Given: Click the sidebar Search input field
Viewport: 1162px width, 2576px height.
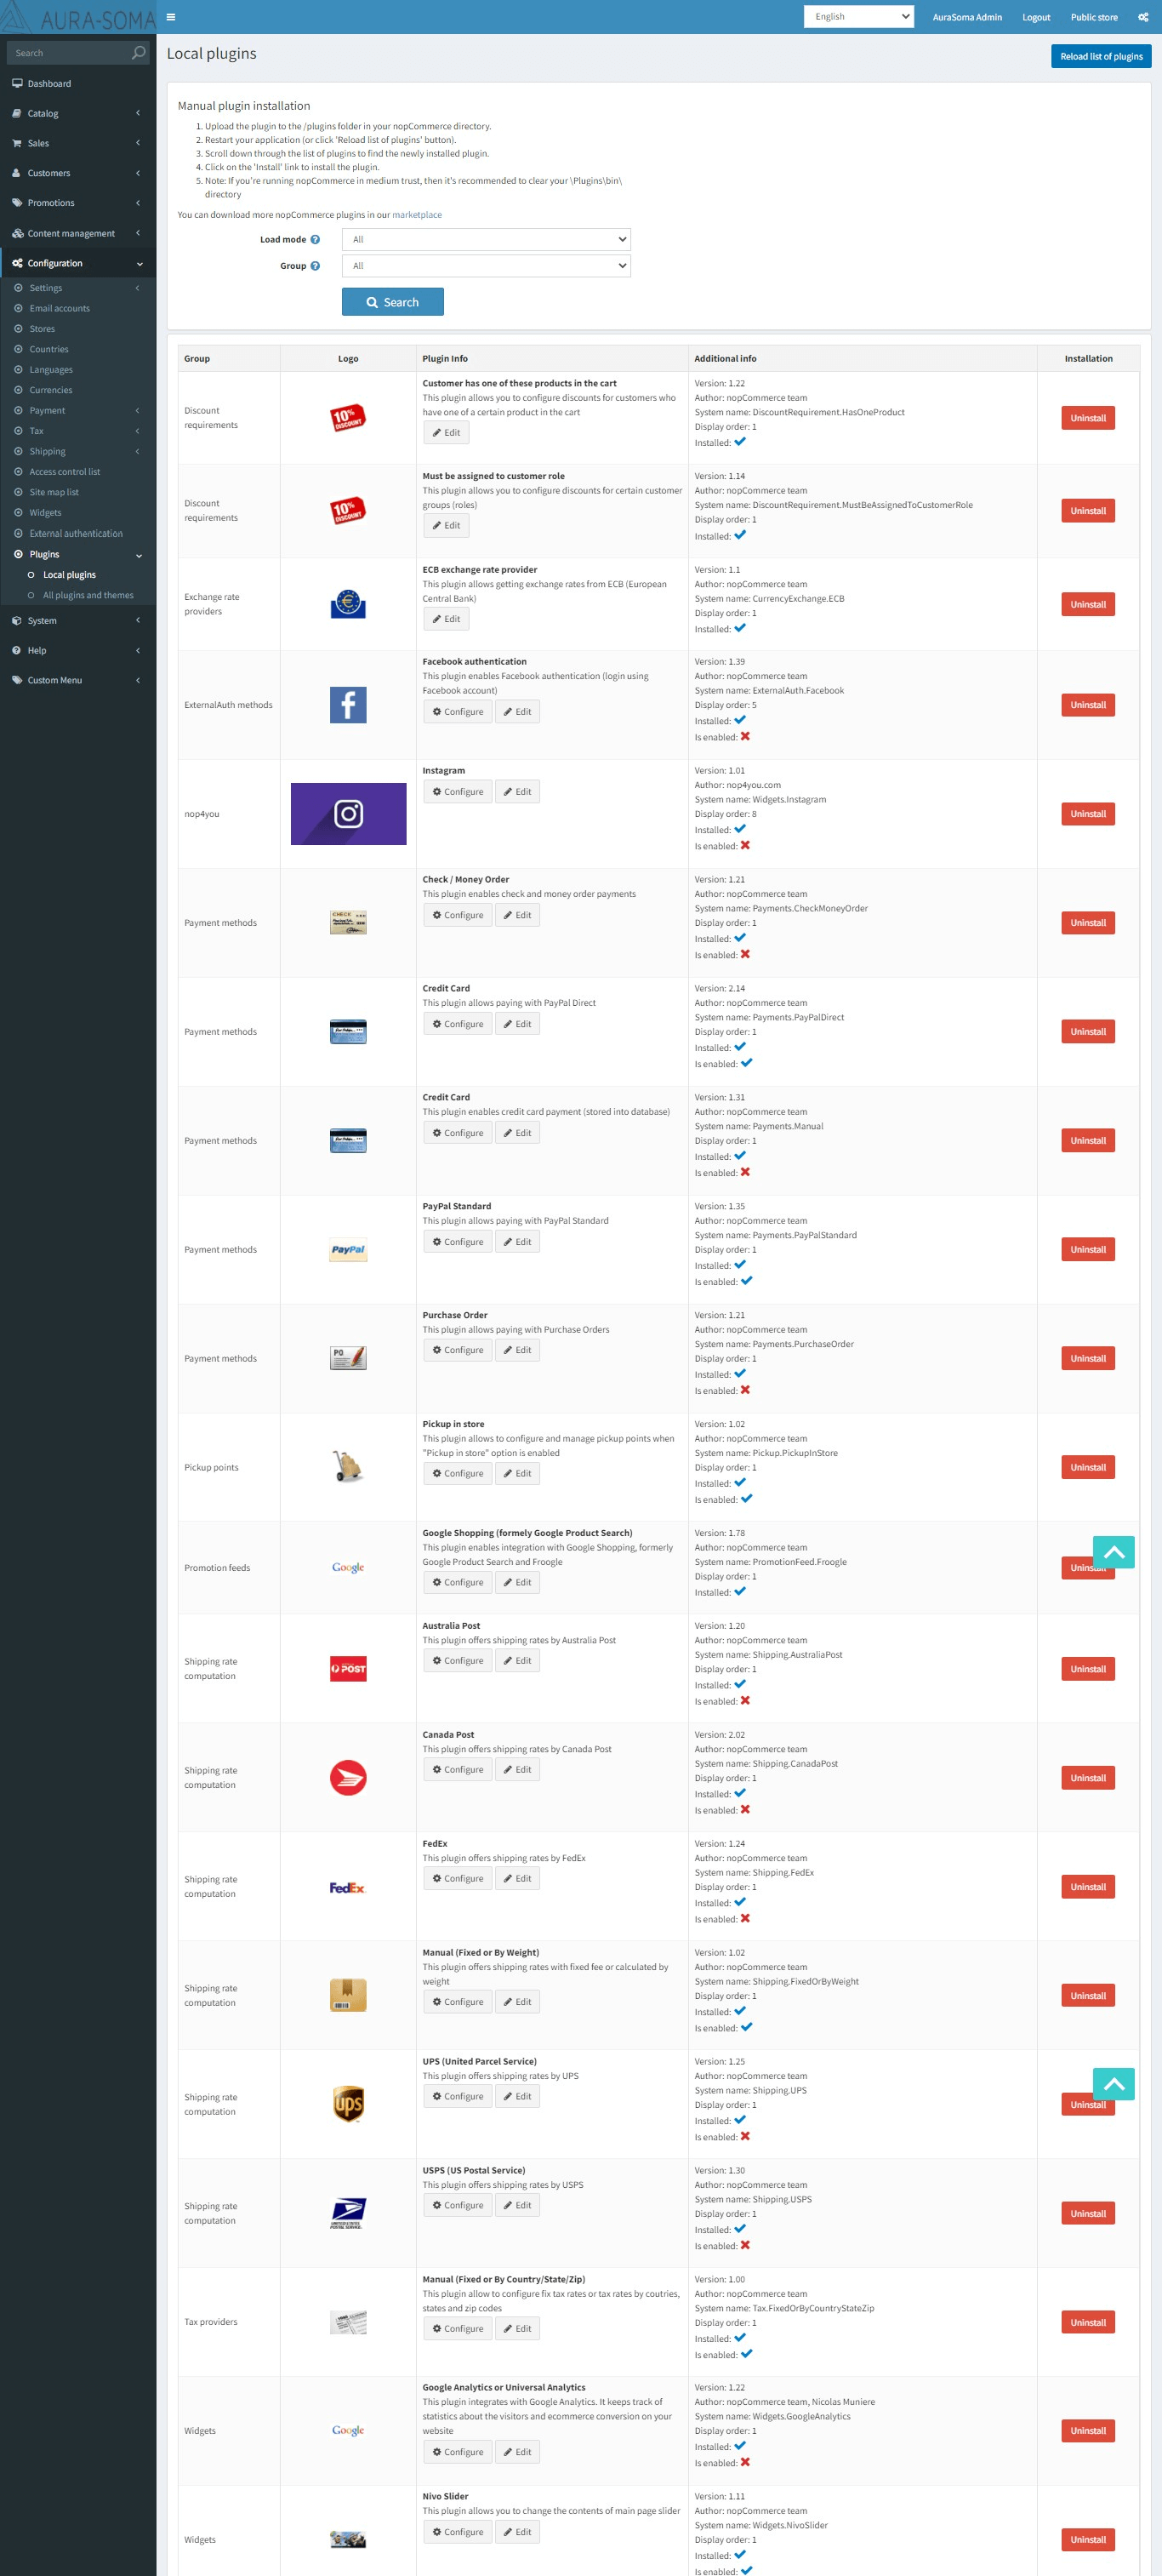Looking at the screenshot, I should coord(68,53).
